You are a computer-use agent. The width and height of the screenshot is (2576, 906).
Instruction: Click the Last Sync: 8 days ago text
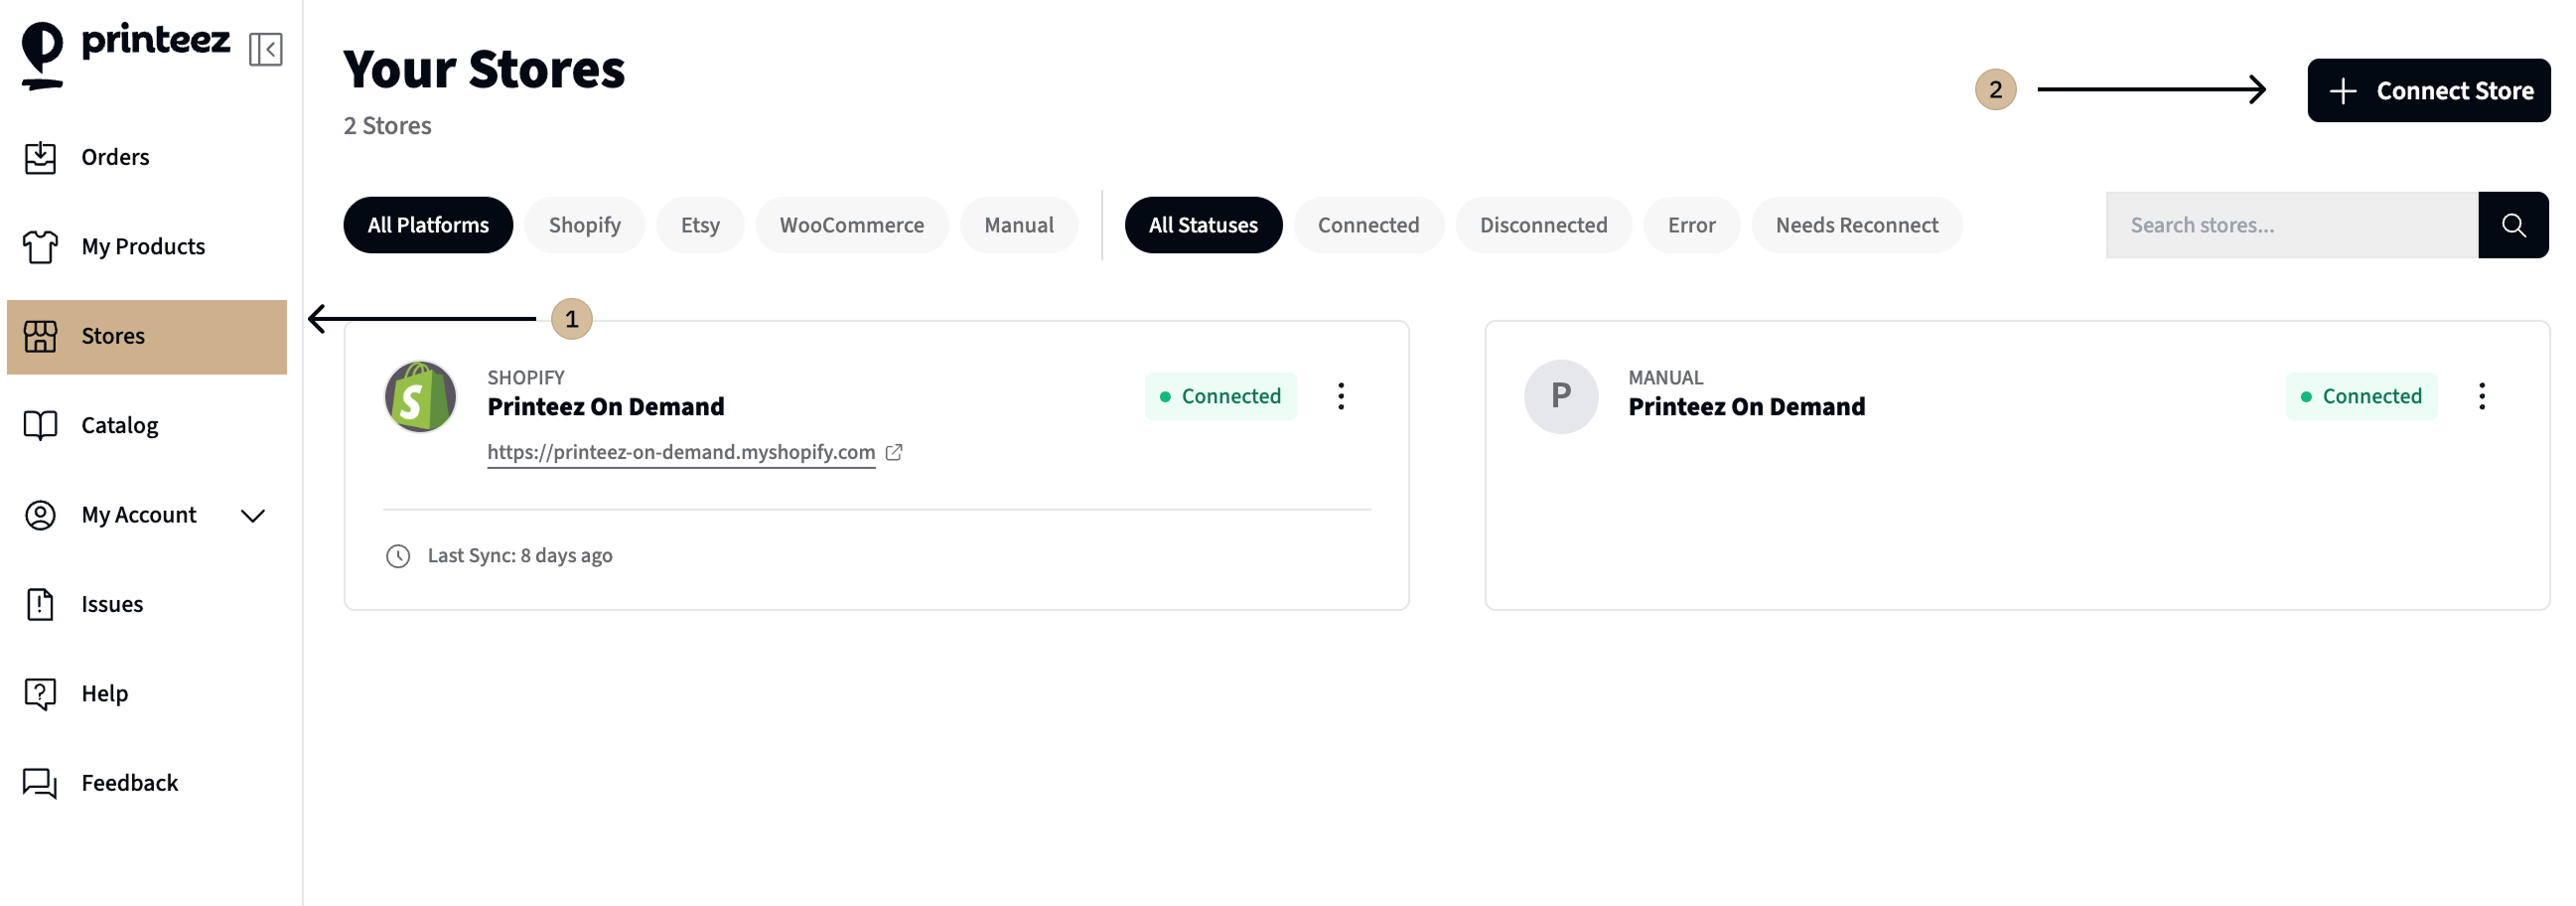point(520,556)
